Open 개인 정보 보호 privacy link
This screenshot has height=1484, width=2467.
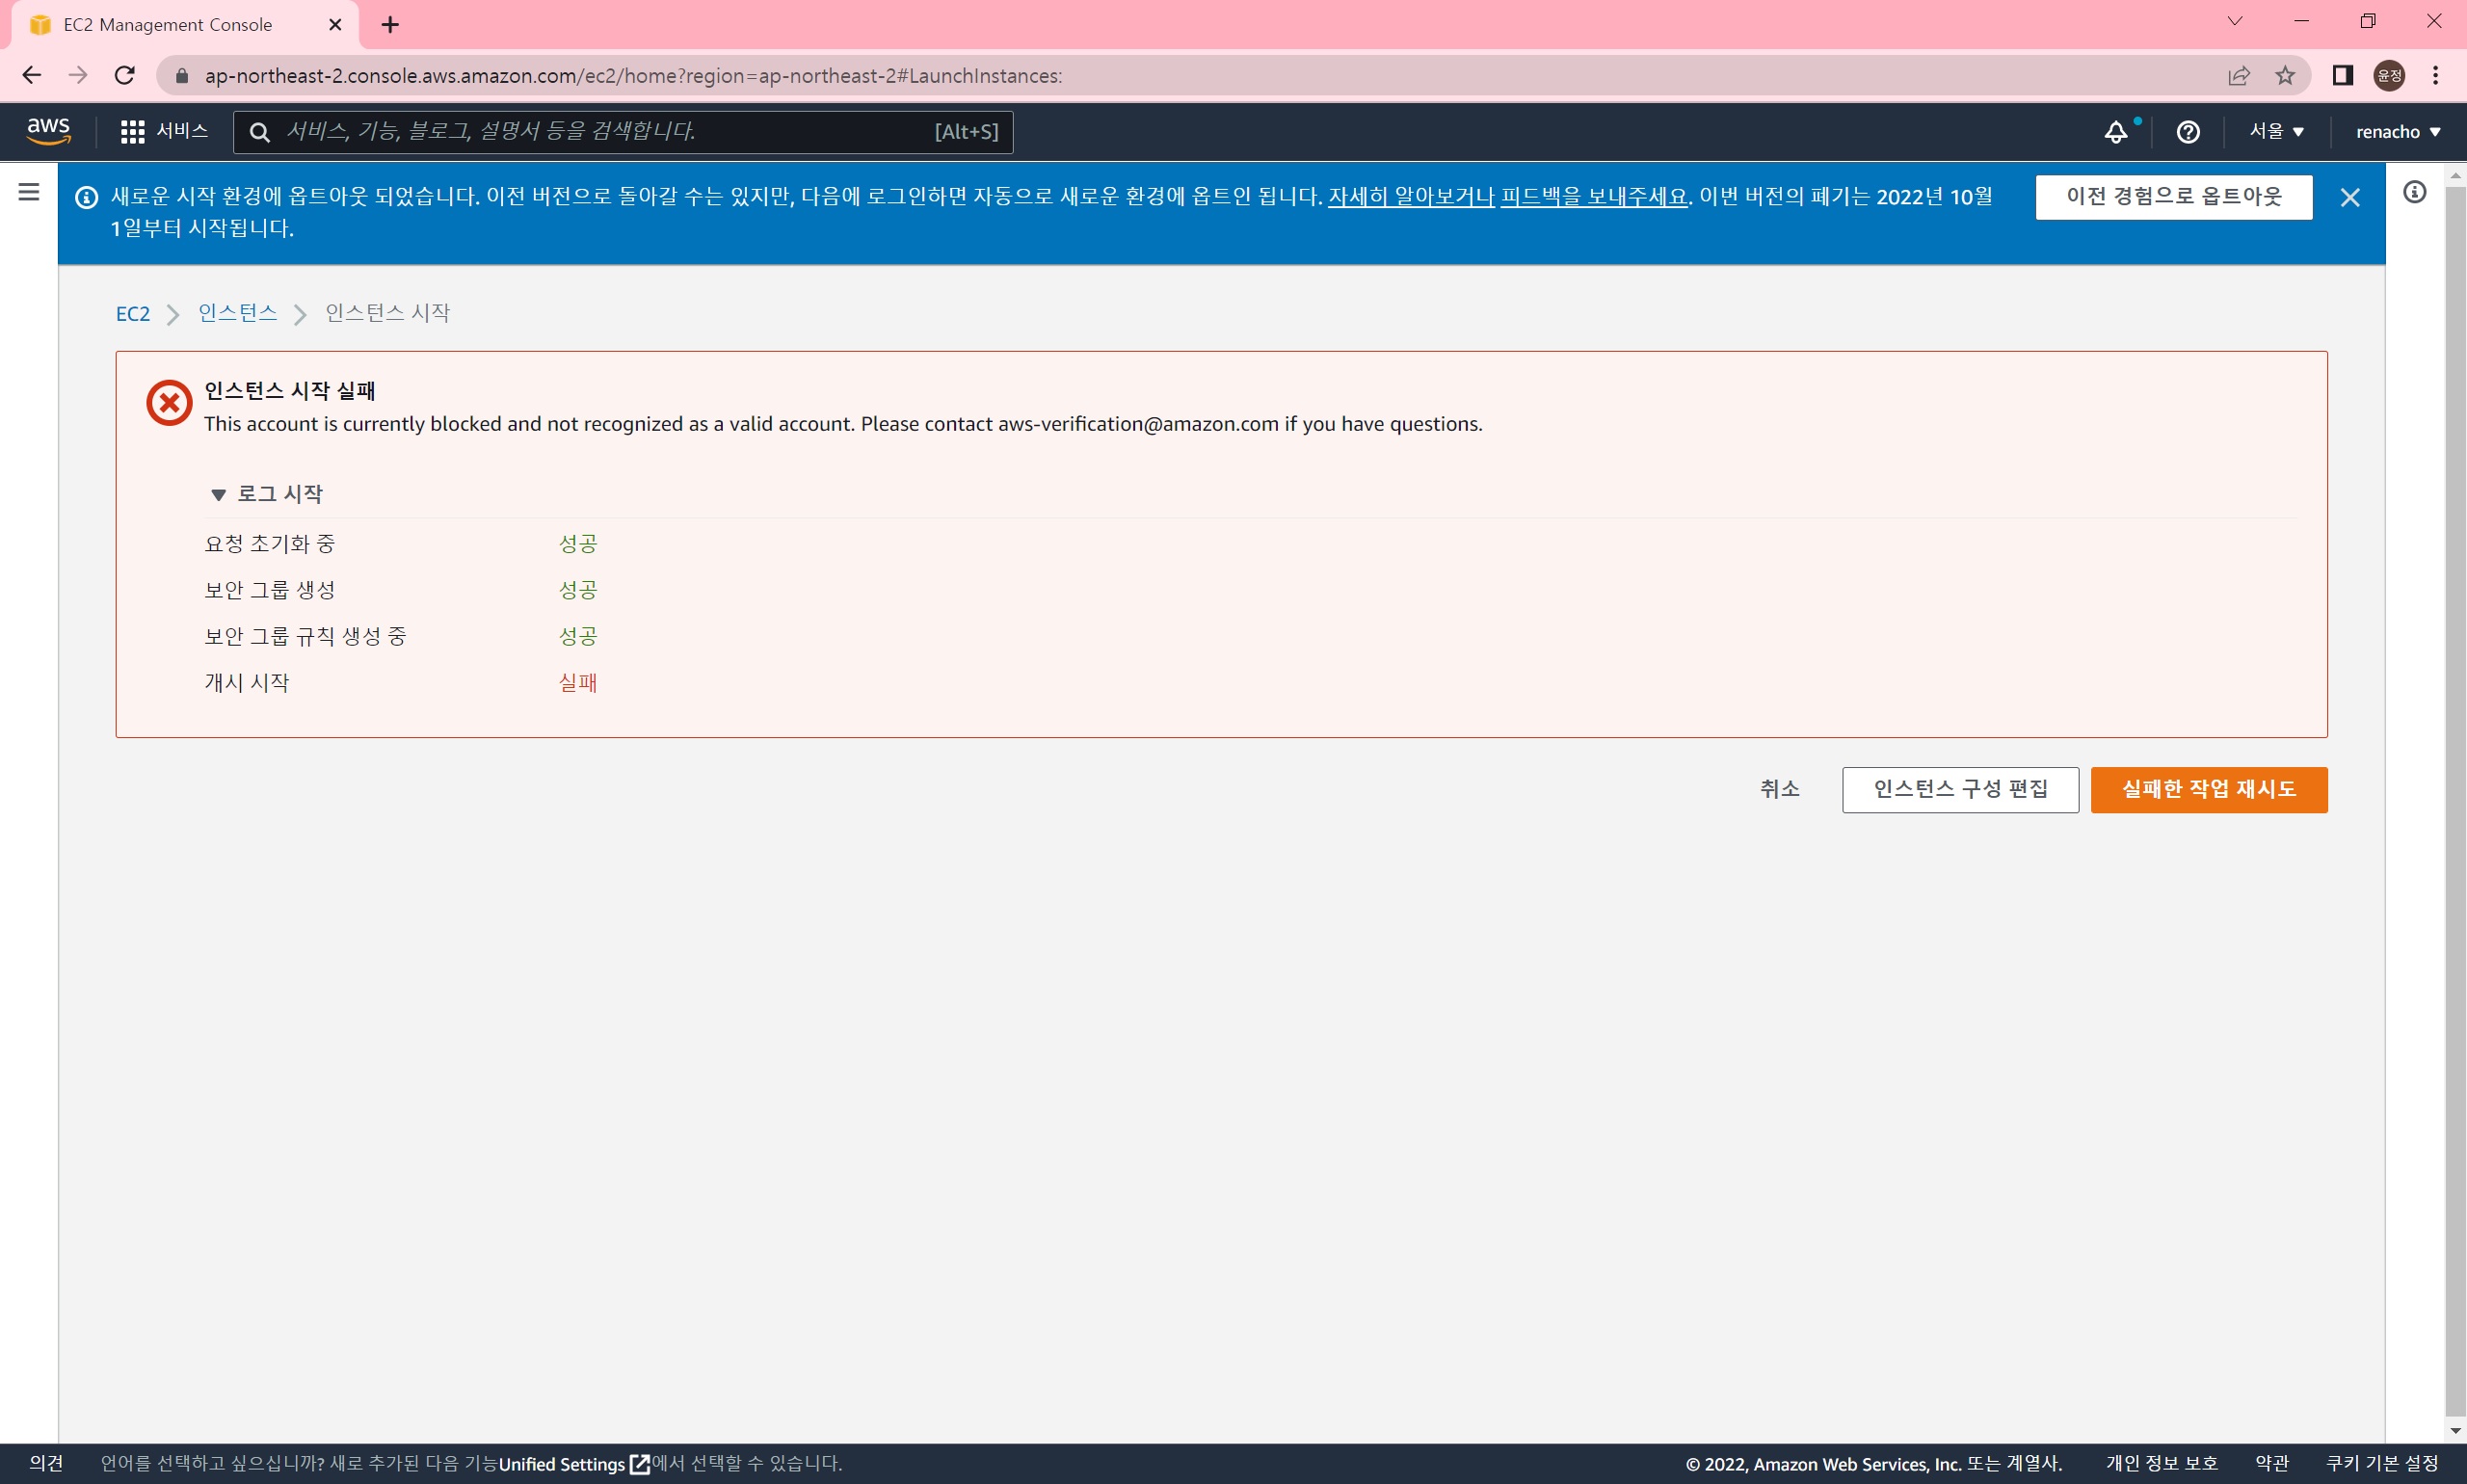coord(2162,1463)
